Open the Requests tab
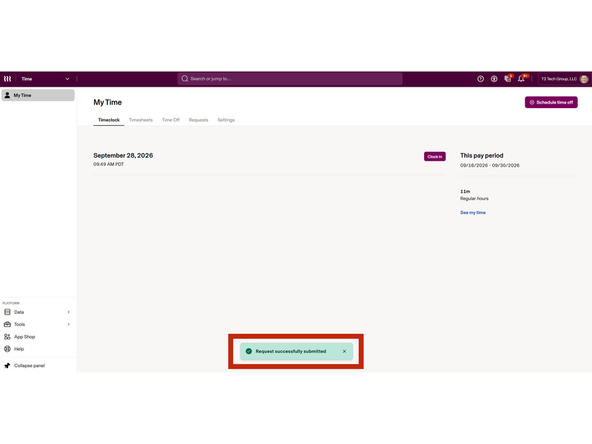This screenshot has width=592, height=444. point(199,120)
